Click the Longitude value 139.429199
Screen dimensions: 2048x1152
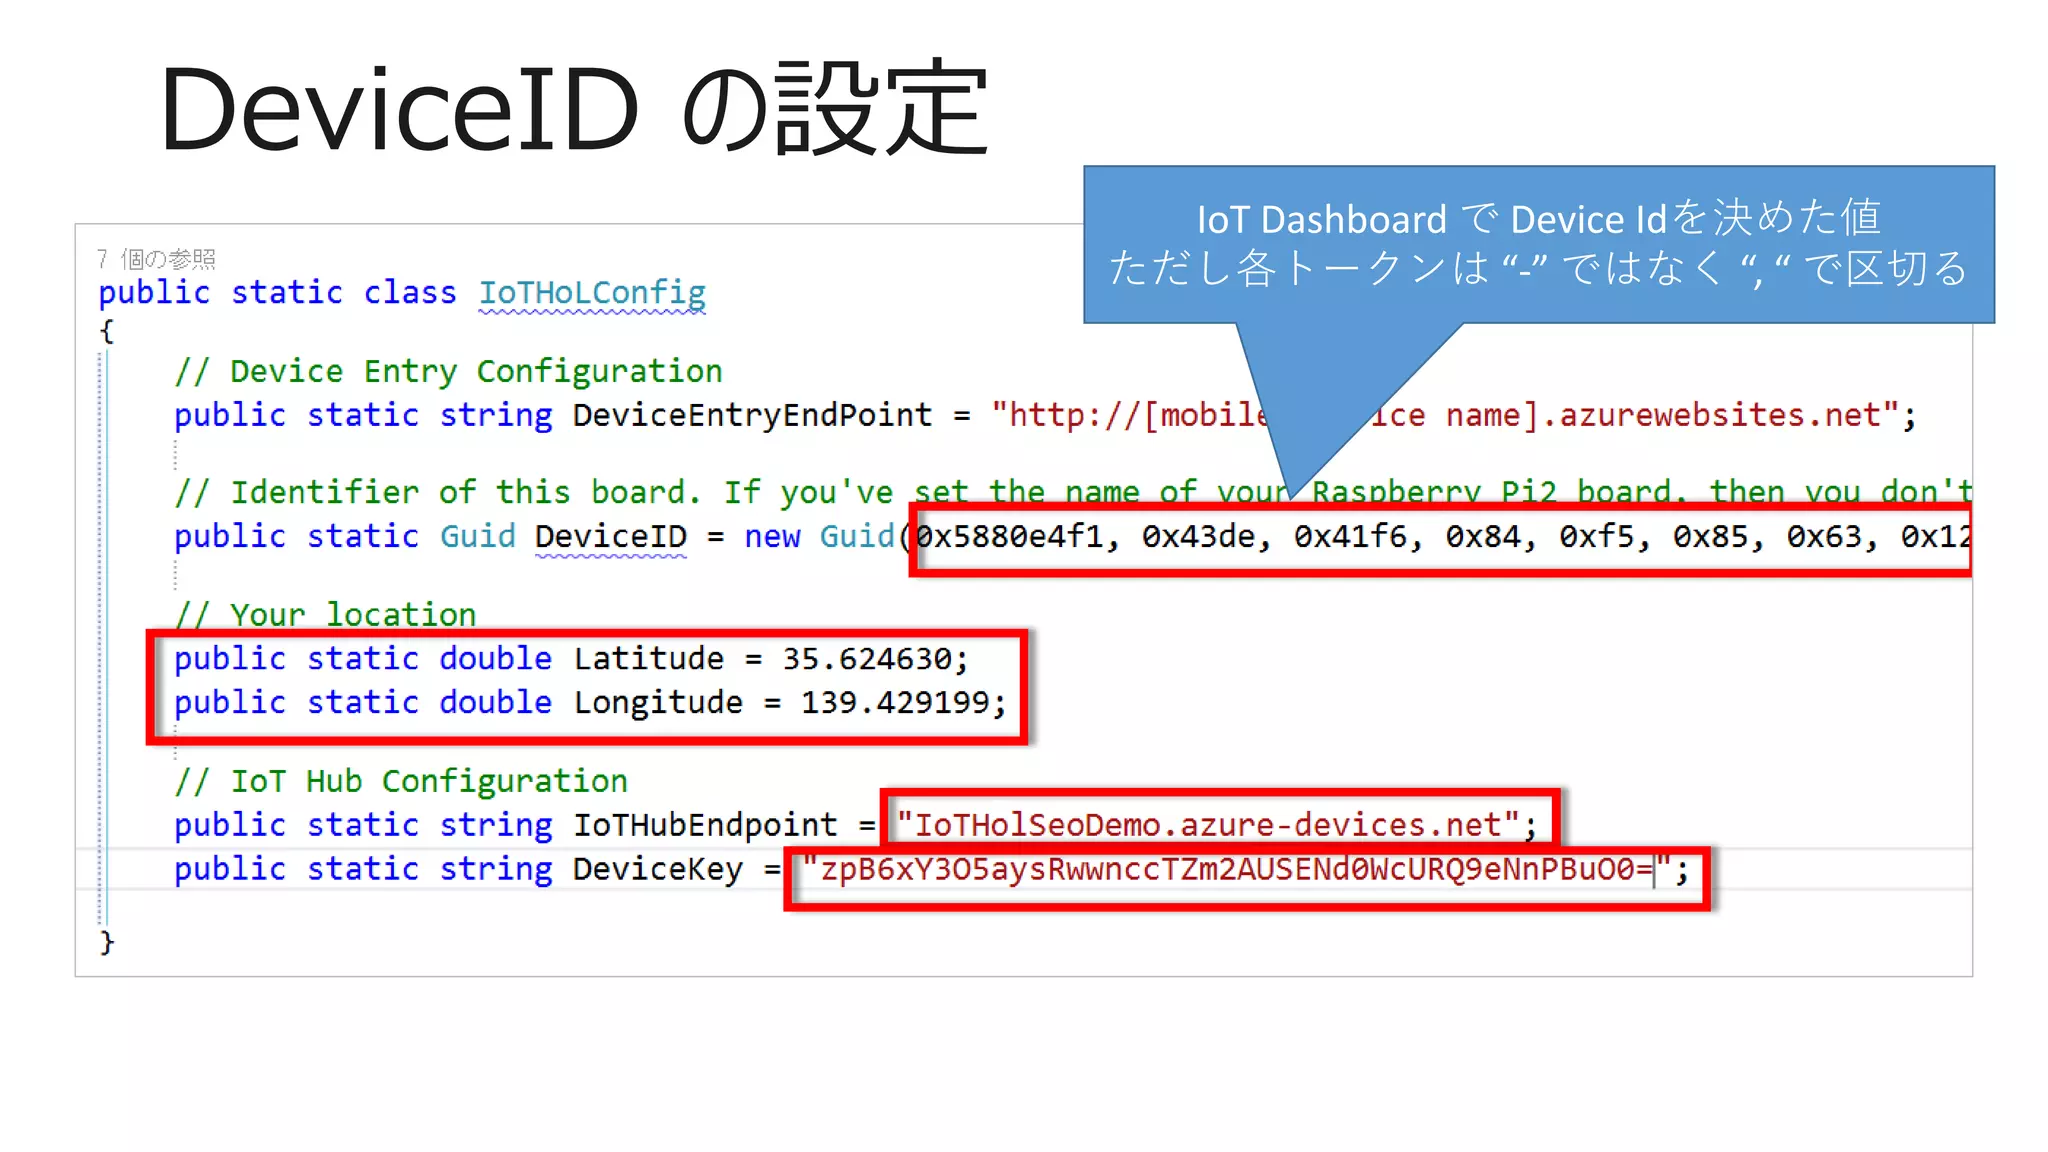895,703
